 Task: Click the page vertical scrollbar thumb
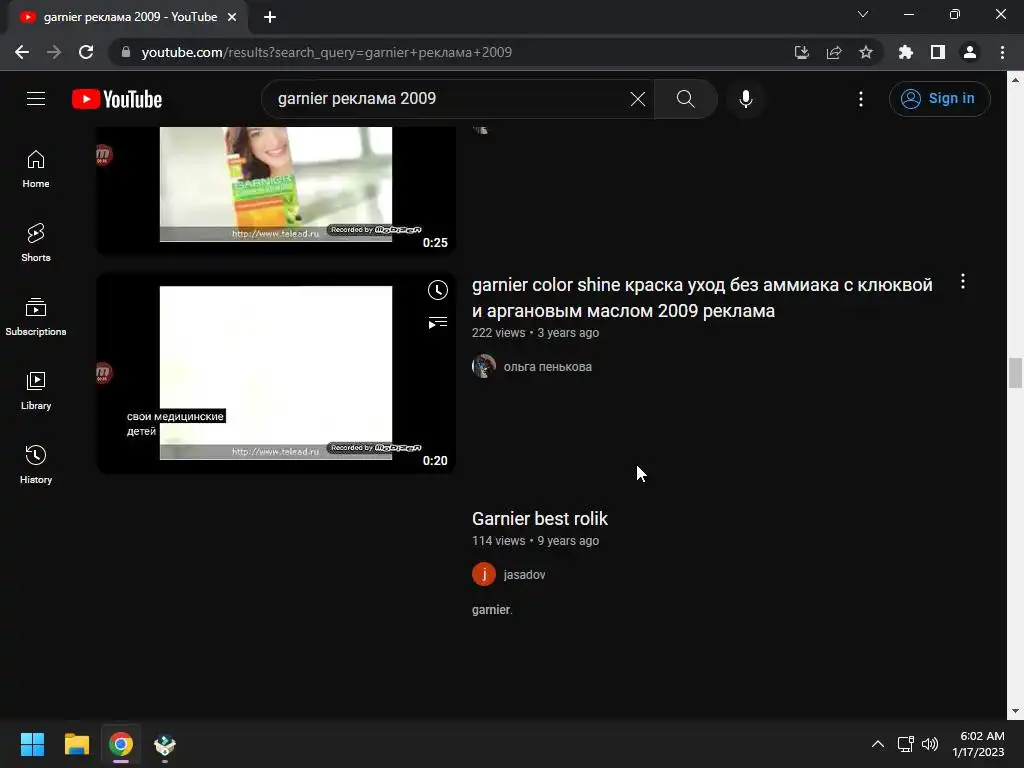(x=1015, y=373)
